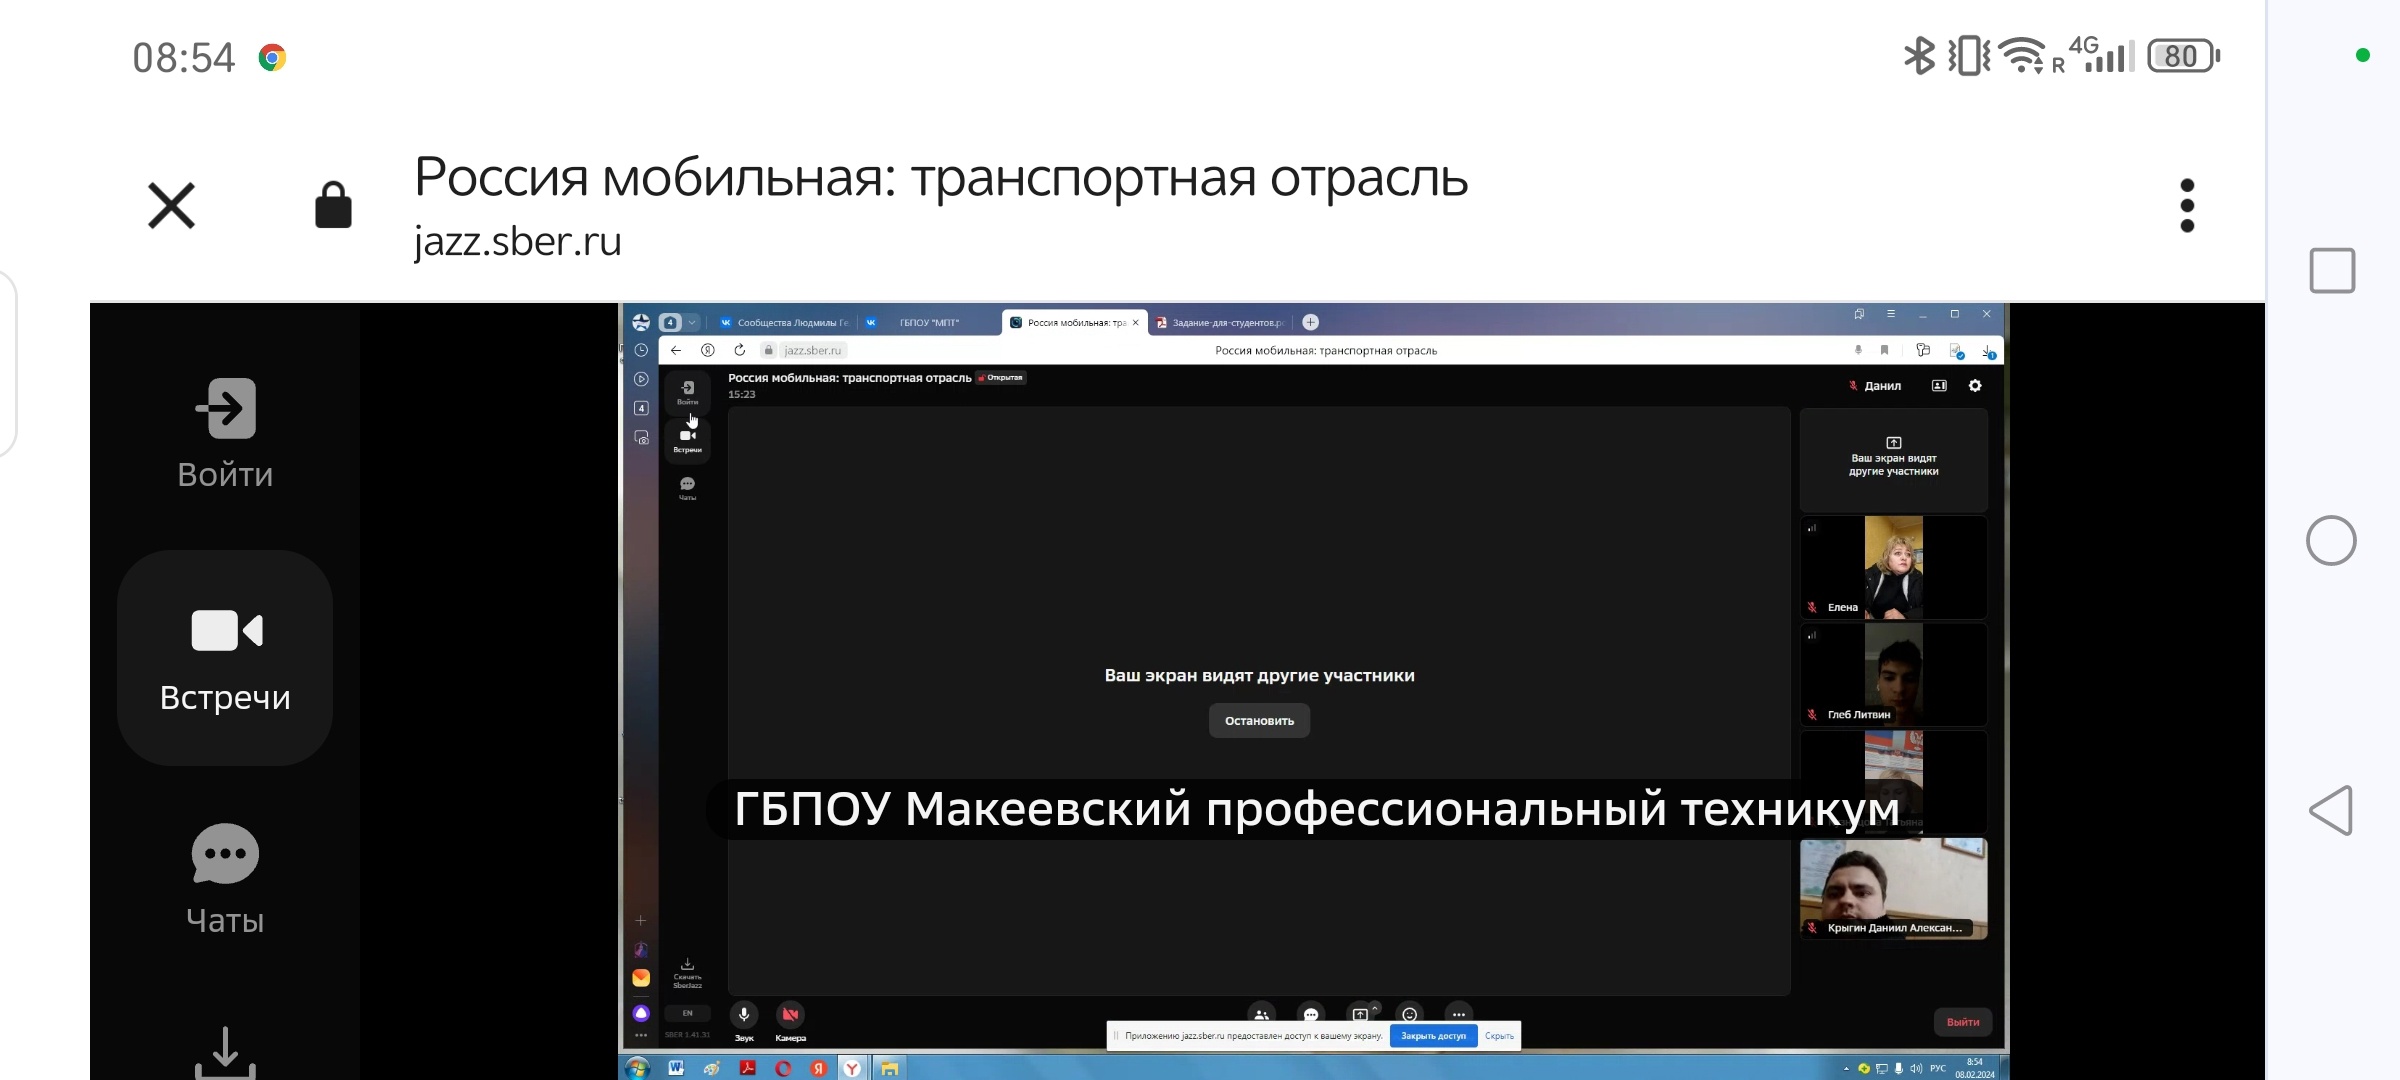Screen dimensions: 2400x1080
Task: Open the Windows Start button
Action: (637, 1068)
